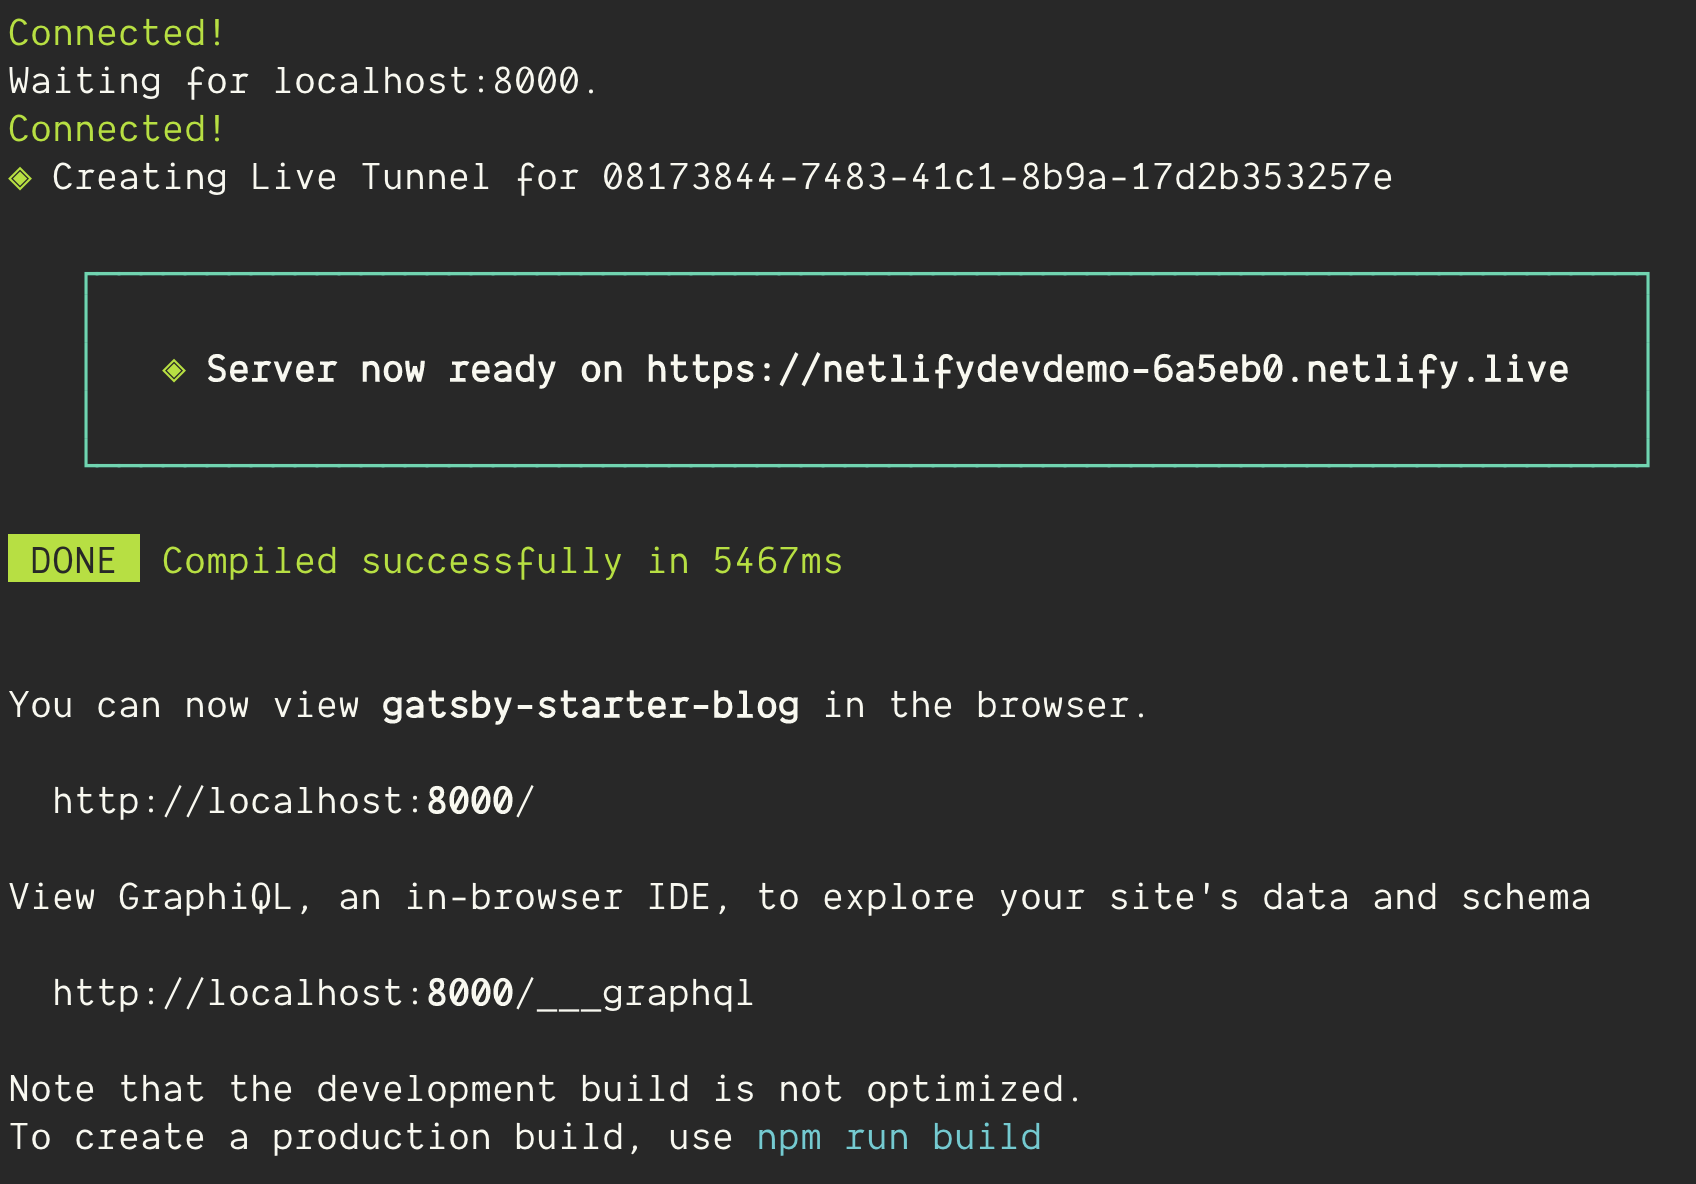
Task: Click the Compiled successfully message
Action: click(x=500, y=560)
